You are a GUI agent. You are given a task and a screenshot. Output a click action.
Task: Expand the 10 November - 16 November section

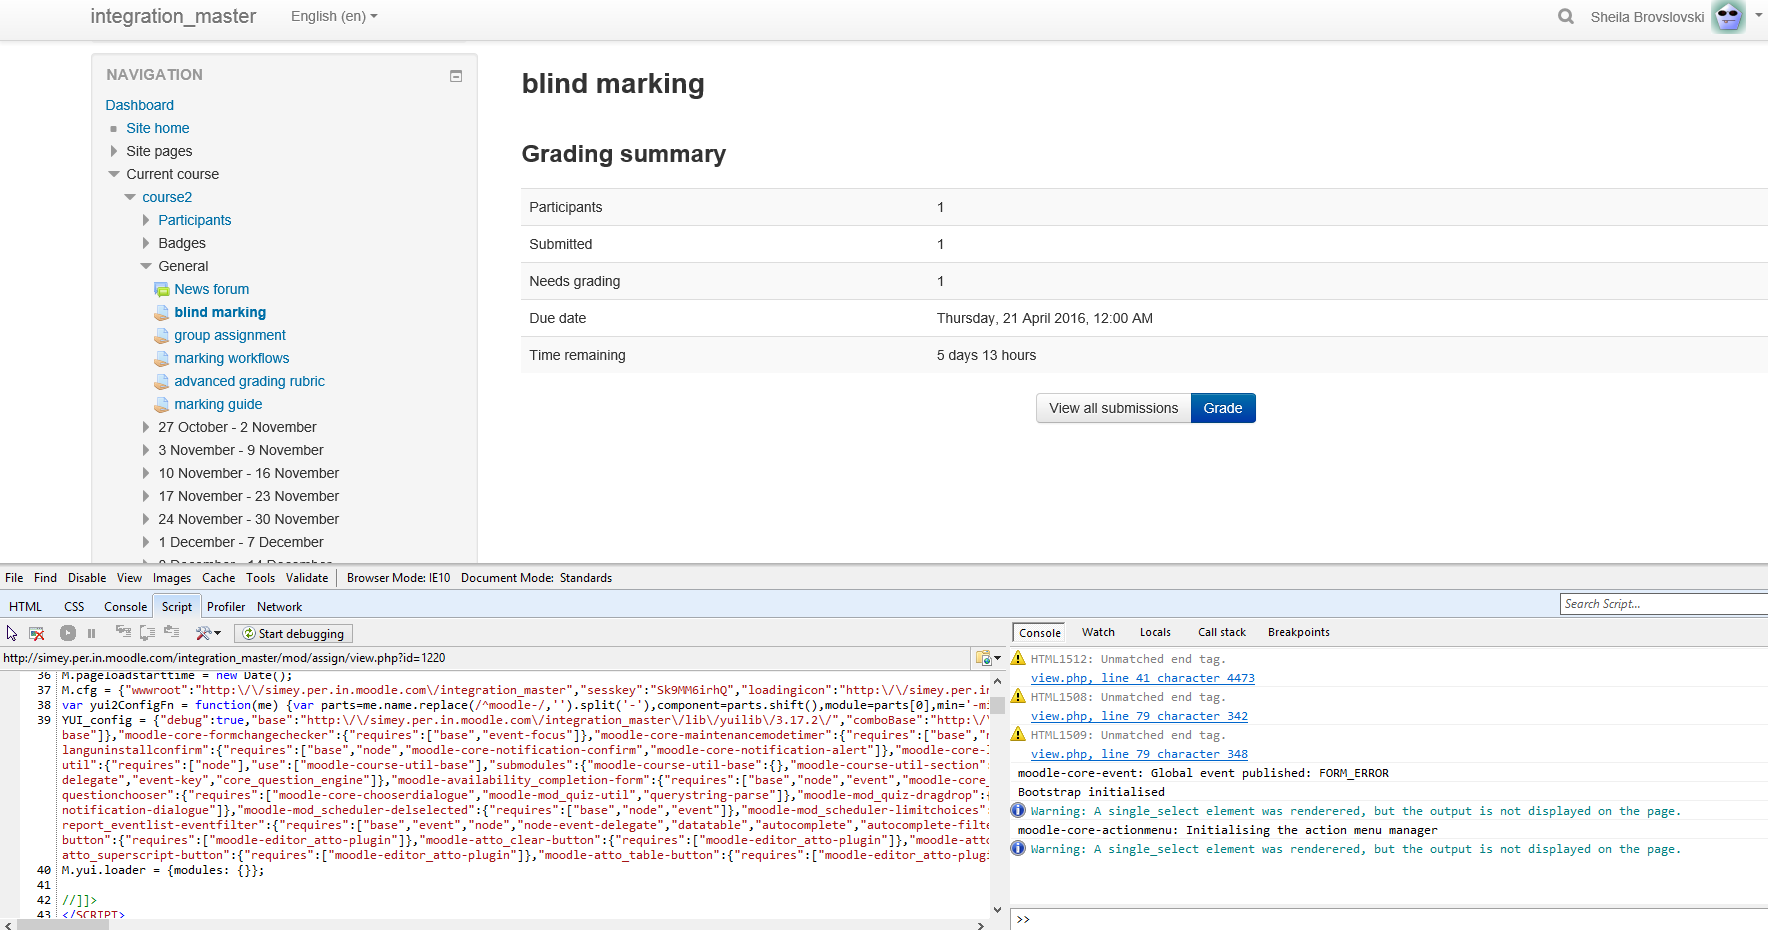pyautogui.click(x=145, y=473)
